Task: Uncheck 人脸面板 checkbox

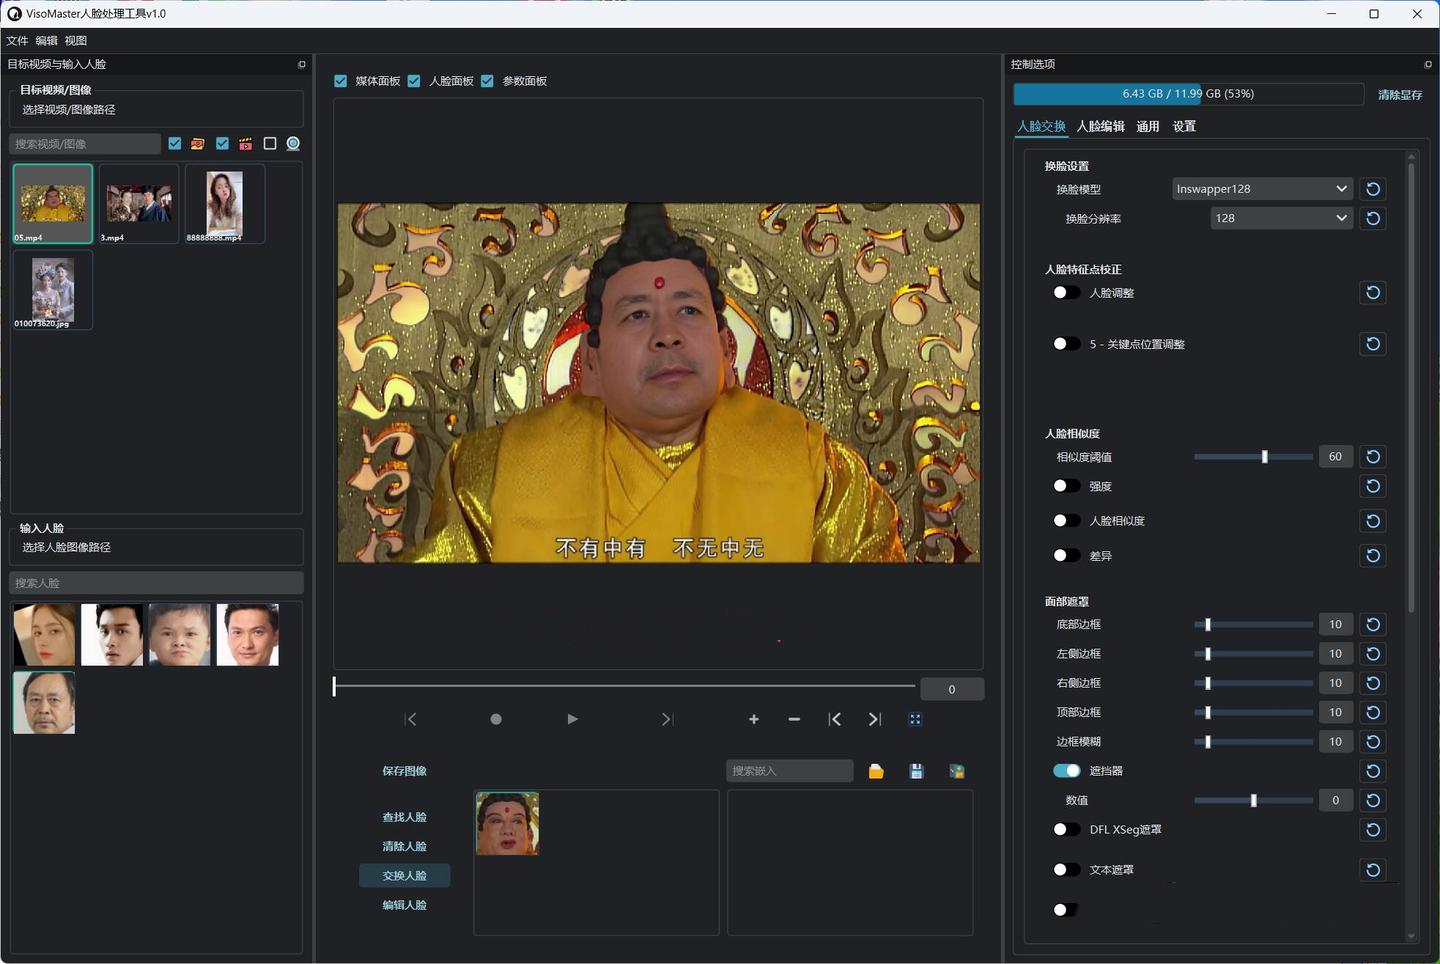Action: [x=414, y=81]
